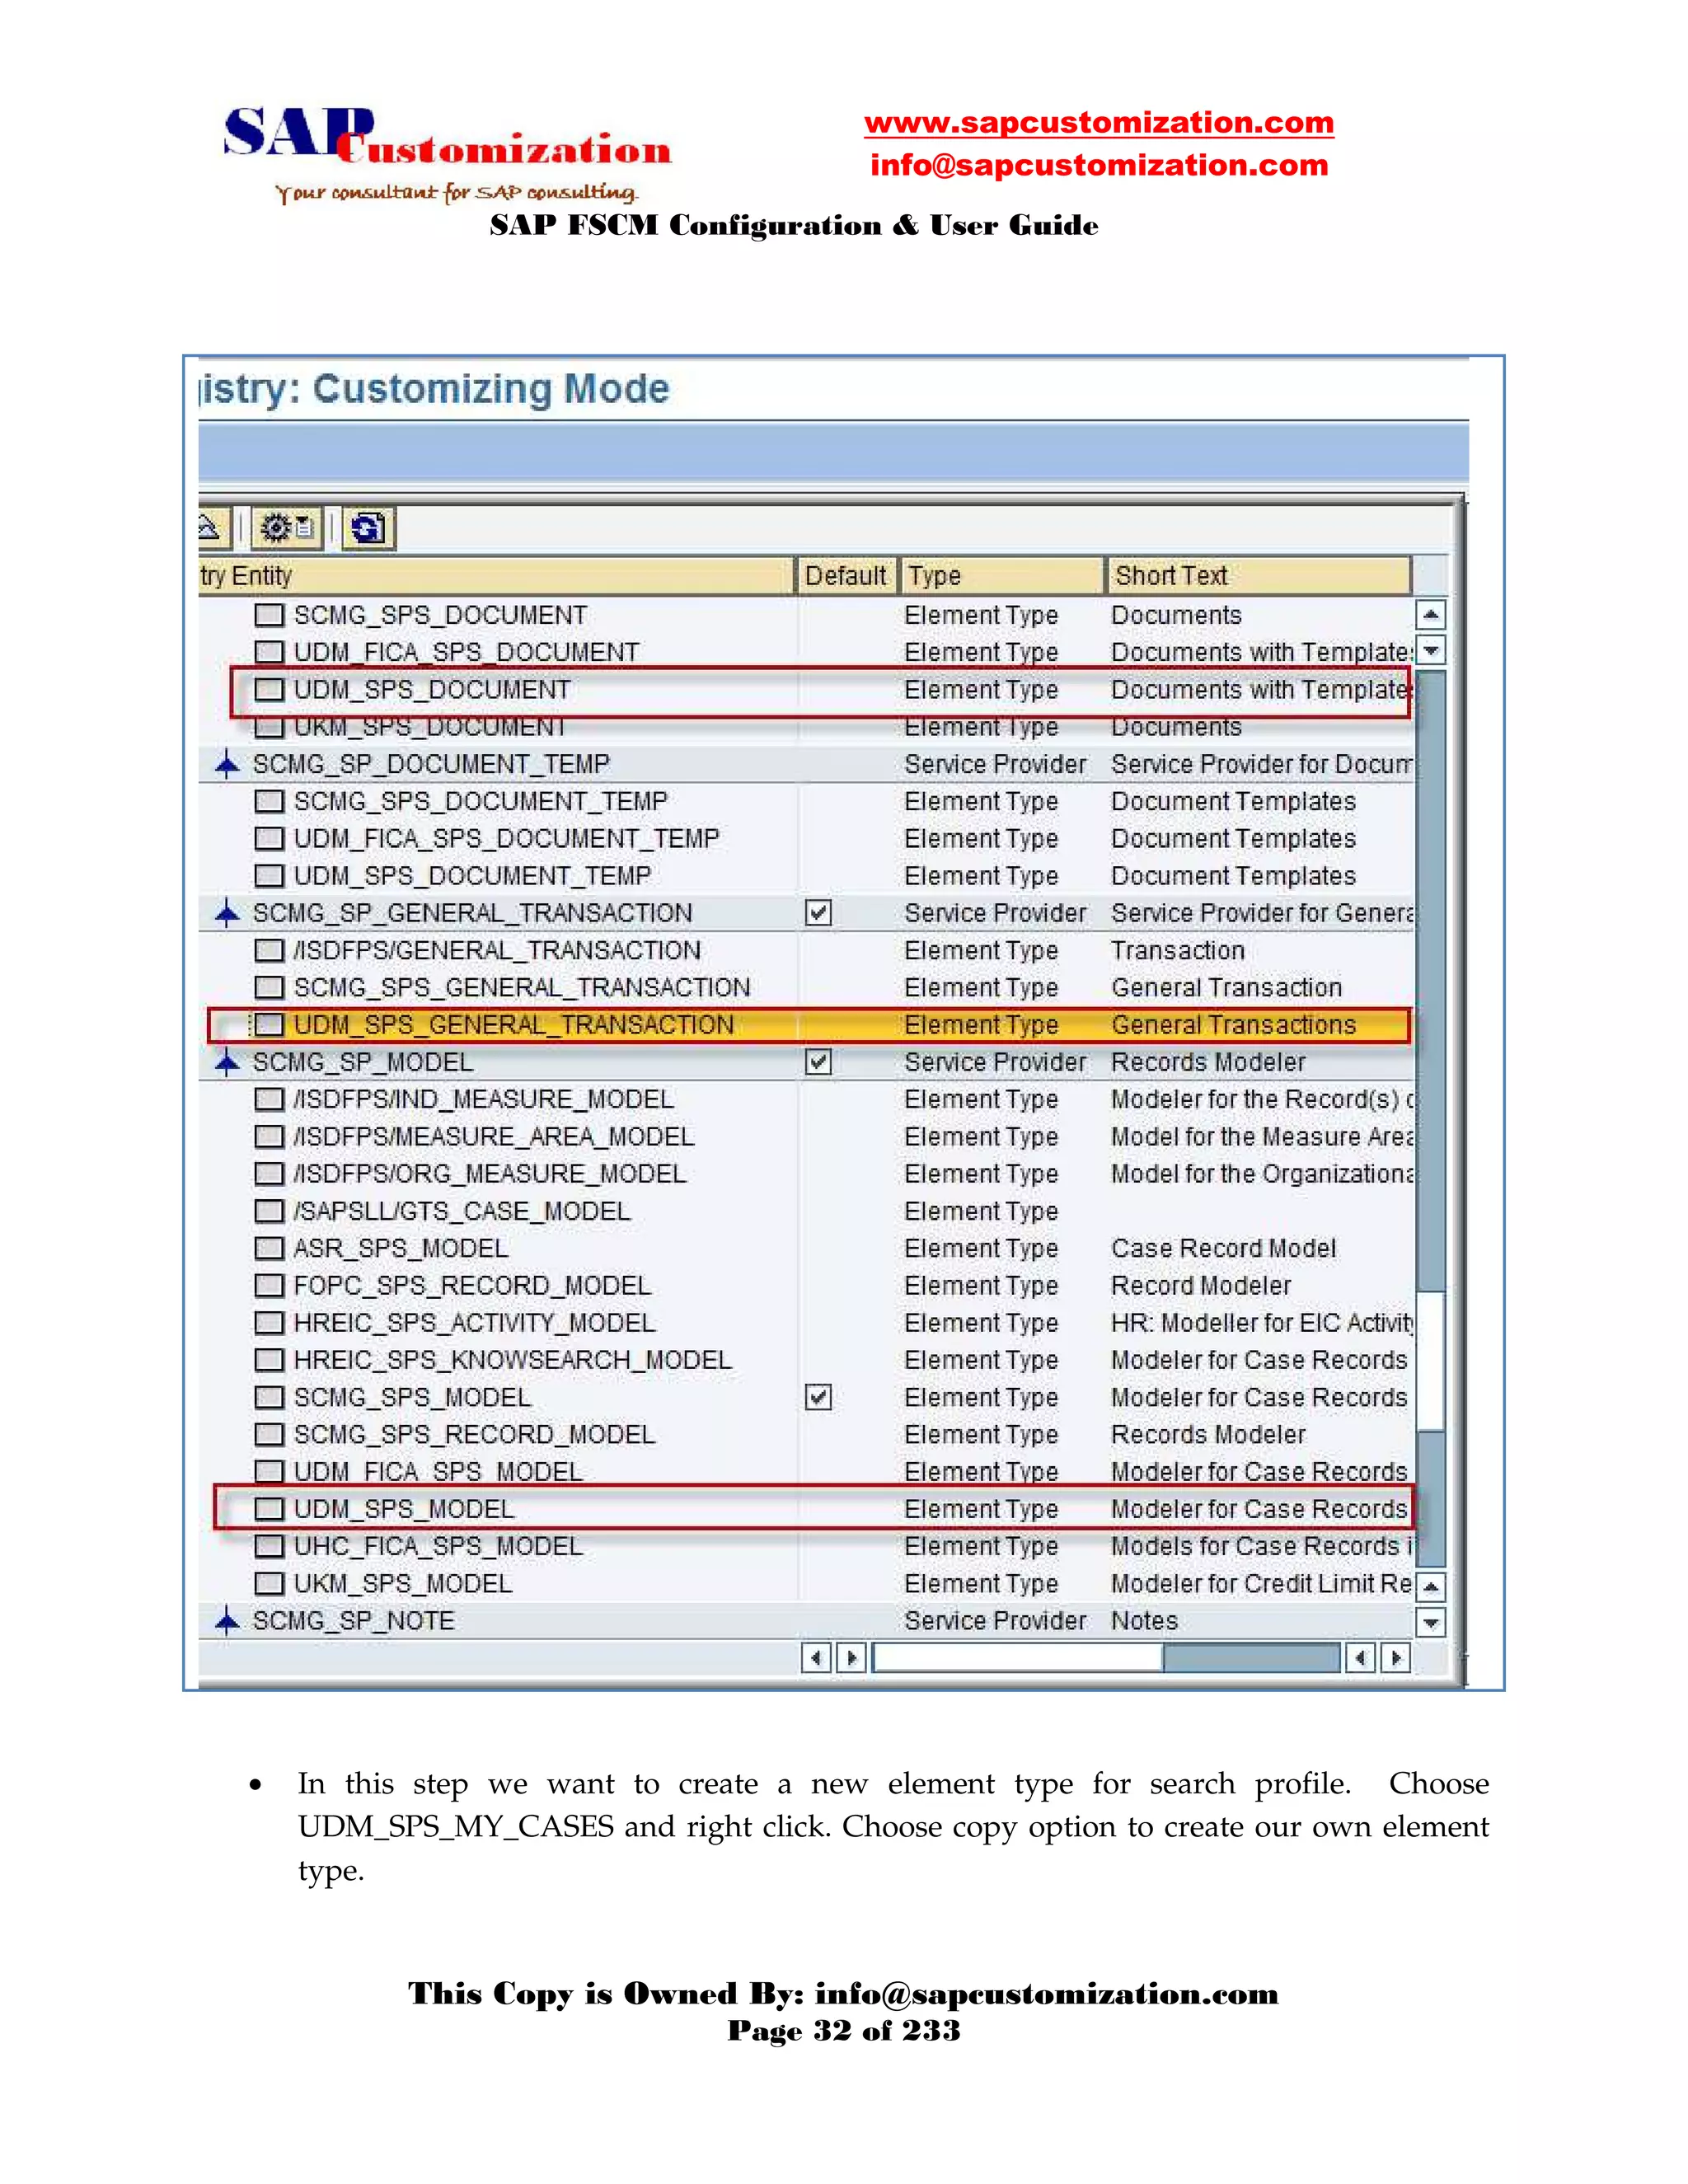
Task: Click icon beside FOPC_SPS_RECORD_MODEL
Action: point(269,1286)
